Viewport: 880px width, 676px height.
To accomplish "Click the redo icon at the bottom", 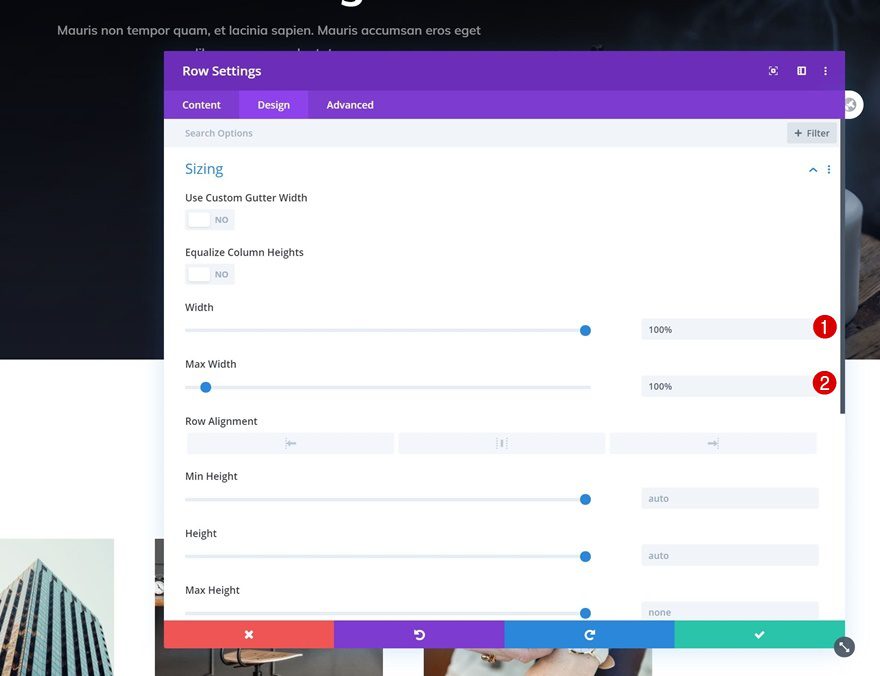I will coord(589,634).
